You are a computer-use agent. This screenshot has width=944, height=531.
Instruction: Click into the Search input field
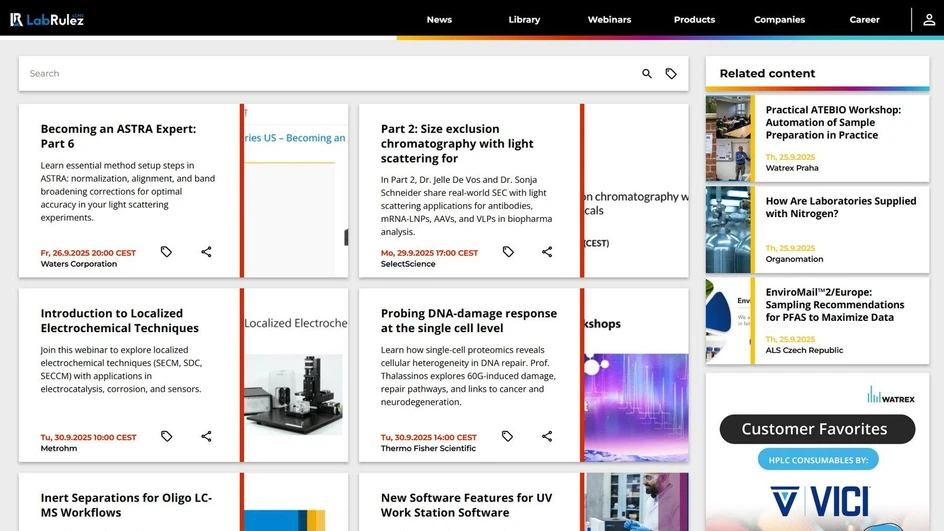click(330, 74)
